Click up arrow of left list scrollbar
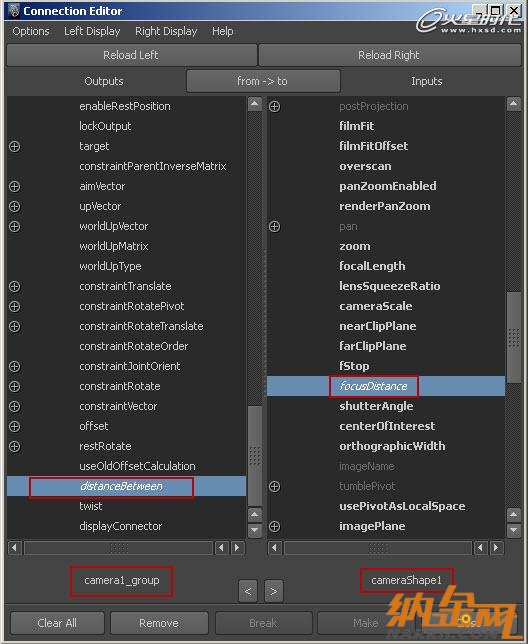Image resolution: width=528 pixels, height=644 pixels. (255, 104)
